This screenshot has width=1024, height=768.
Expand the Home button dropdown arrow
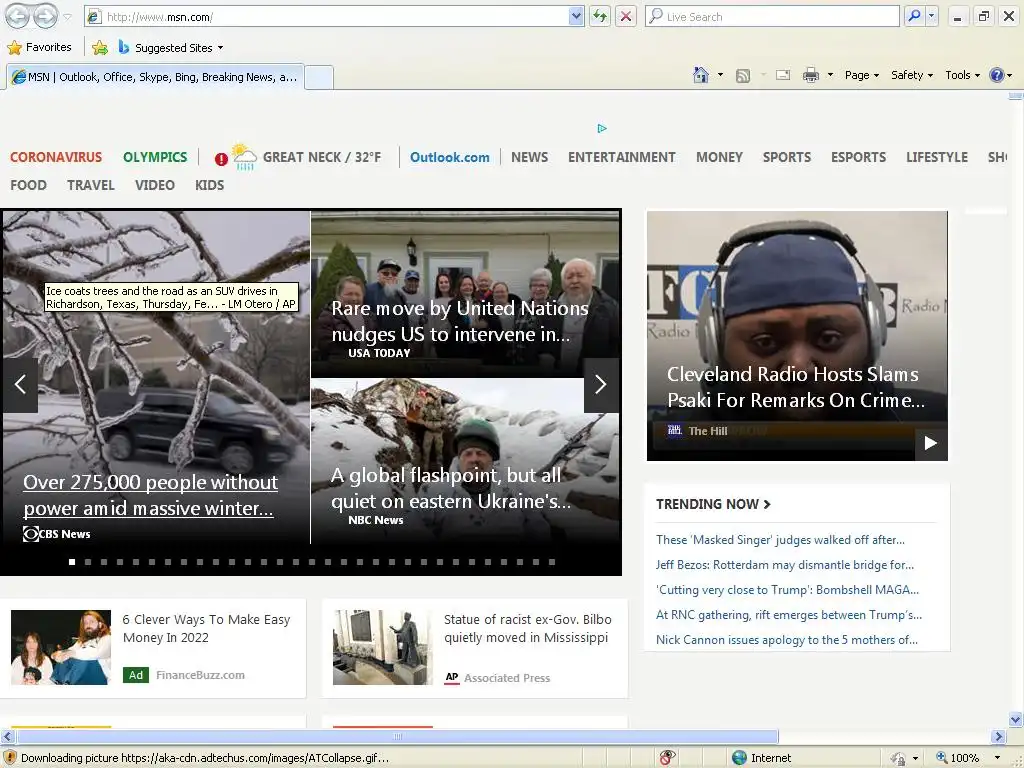(x=720, y=75)
